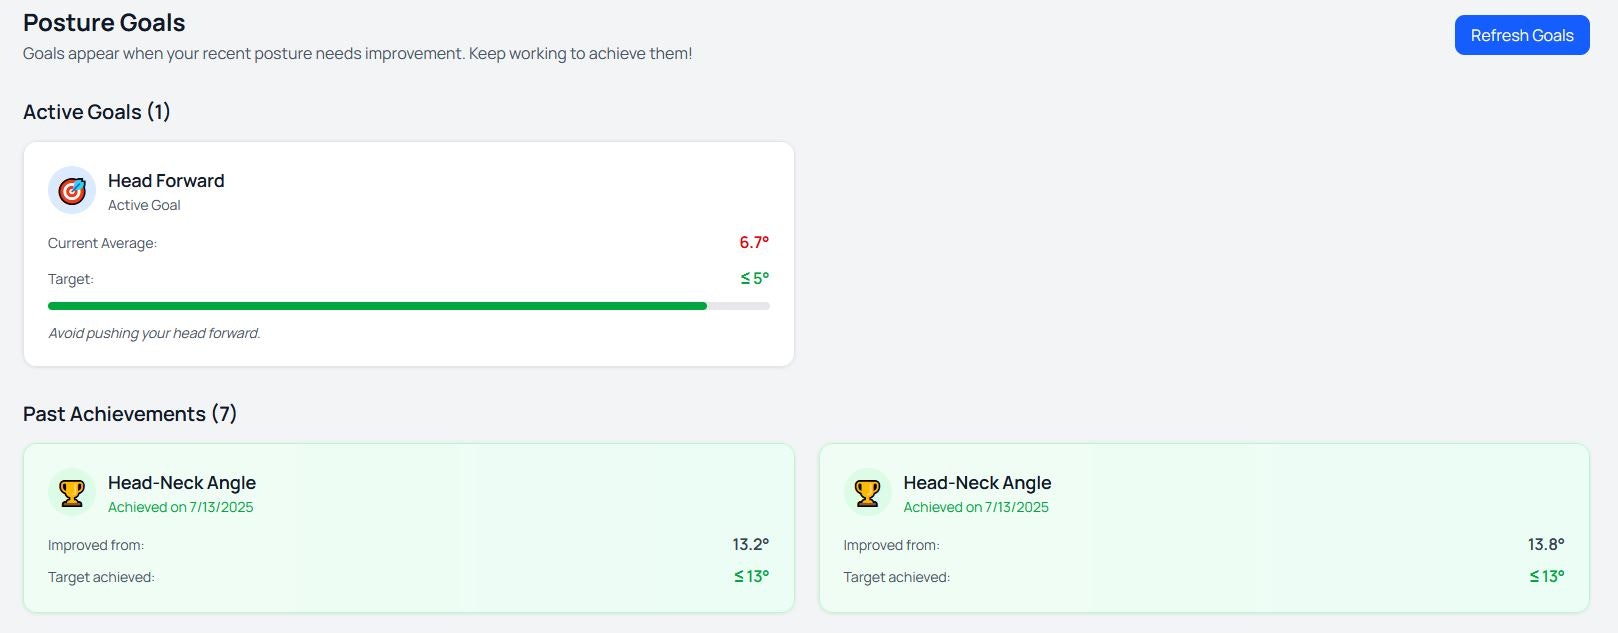This screenshot has height=633, width=1618.
Task: Click Achieved date in 13.8° card
Action: pos(976,507)
